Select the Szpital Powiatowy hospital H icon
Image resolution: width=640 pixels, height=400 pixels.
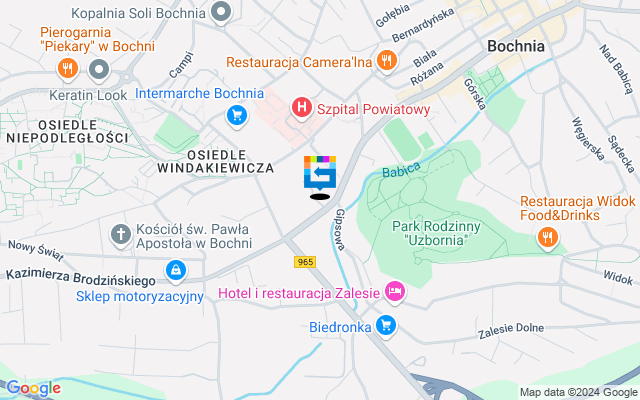(302, 108)
